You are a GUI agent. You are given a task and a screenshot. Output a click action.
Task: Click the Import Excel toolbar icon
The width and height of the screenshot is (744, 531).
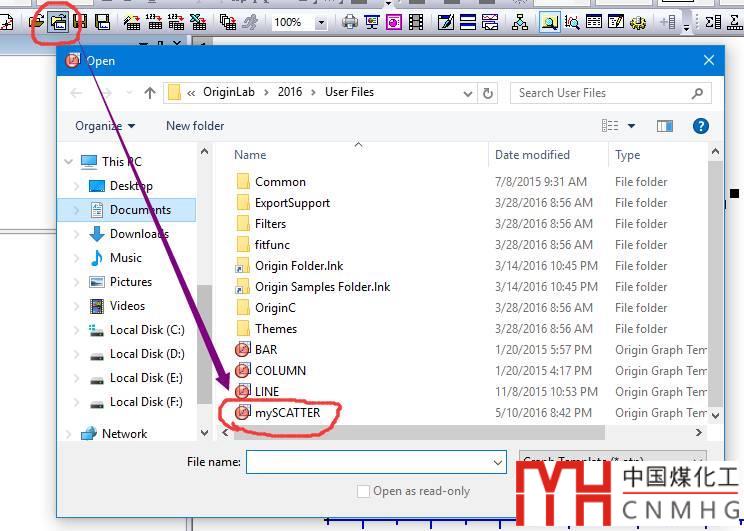coord(198,22)
